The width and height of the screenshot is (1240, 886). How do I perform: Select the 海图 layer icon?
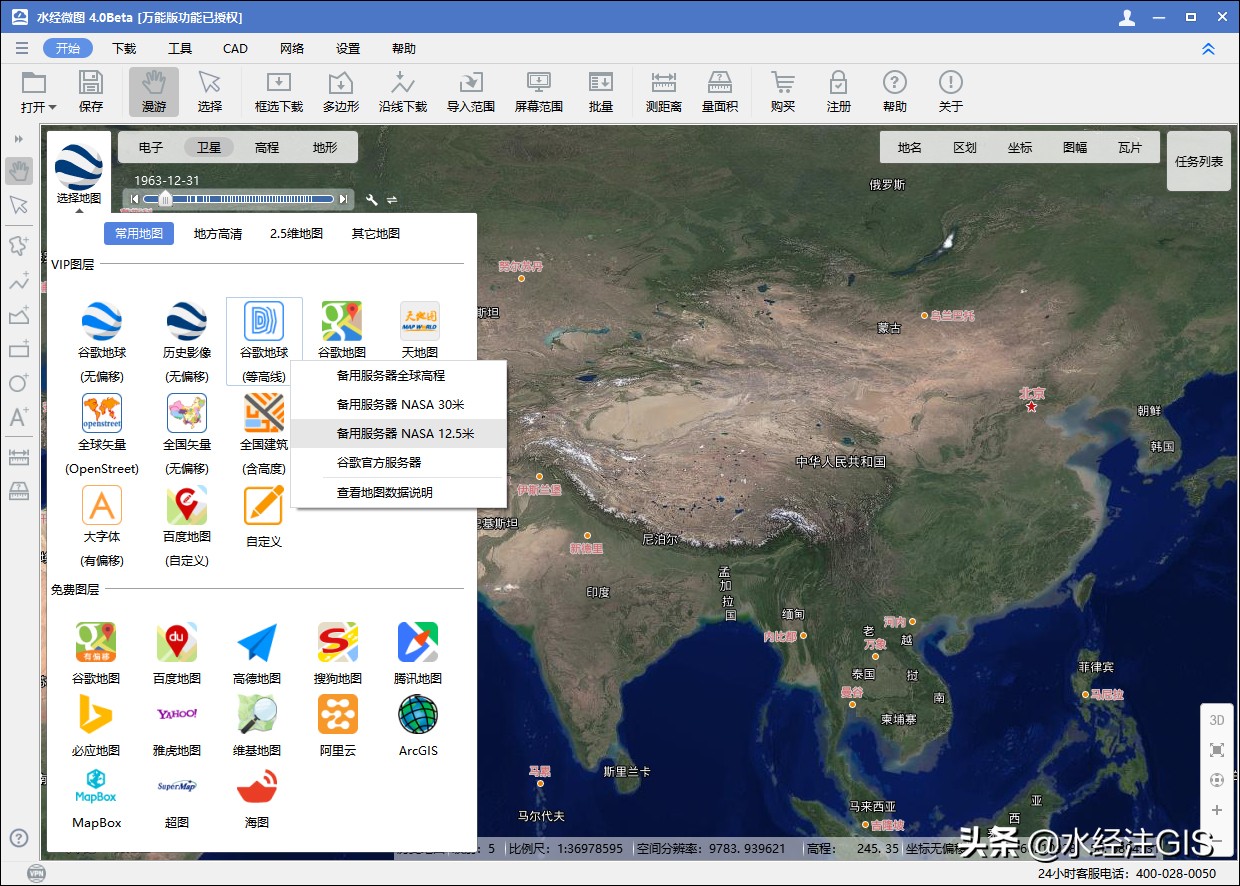pyautogui.click(x=257, y=786)
